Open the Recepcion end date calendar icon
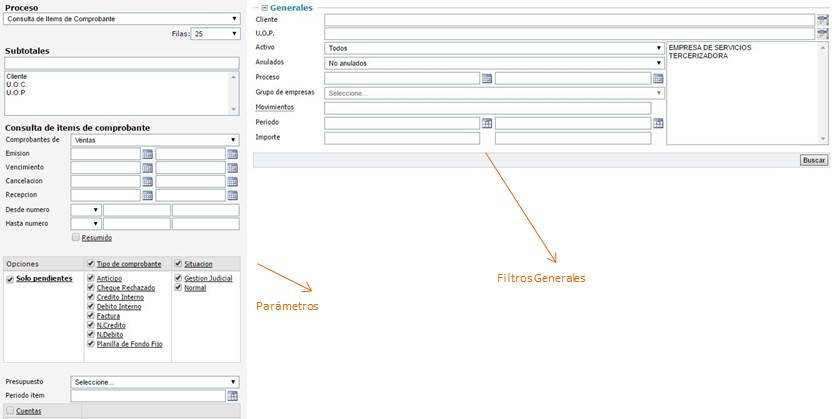 tap(232, 196)
